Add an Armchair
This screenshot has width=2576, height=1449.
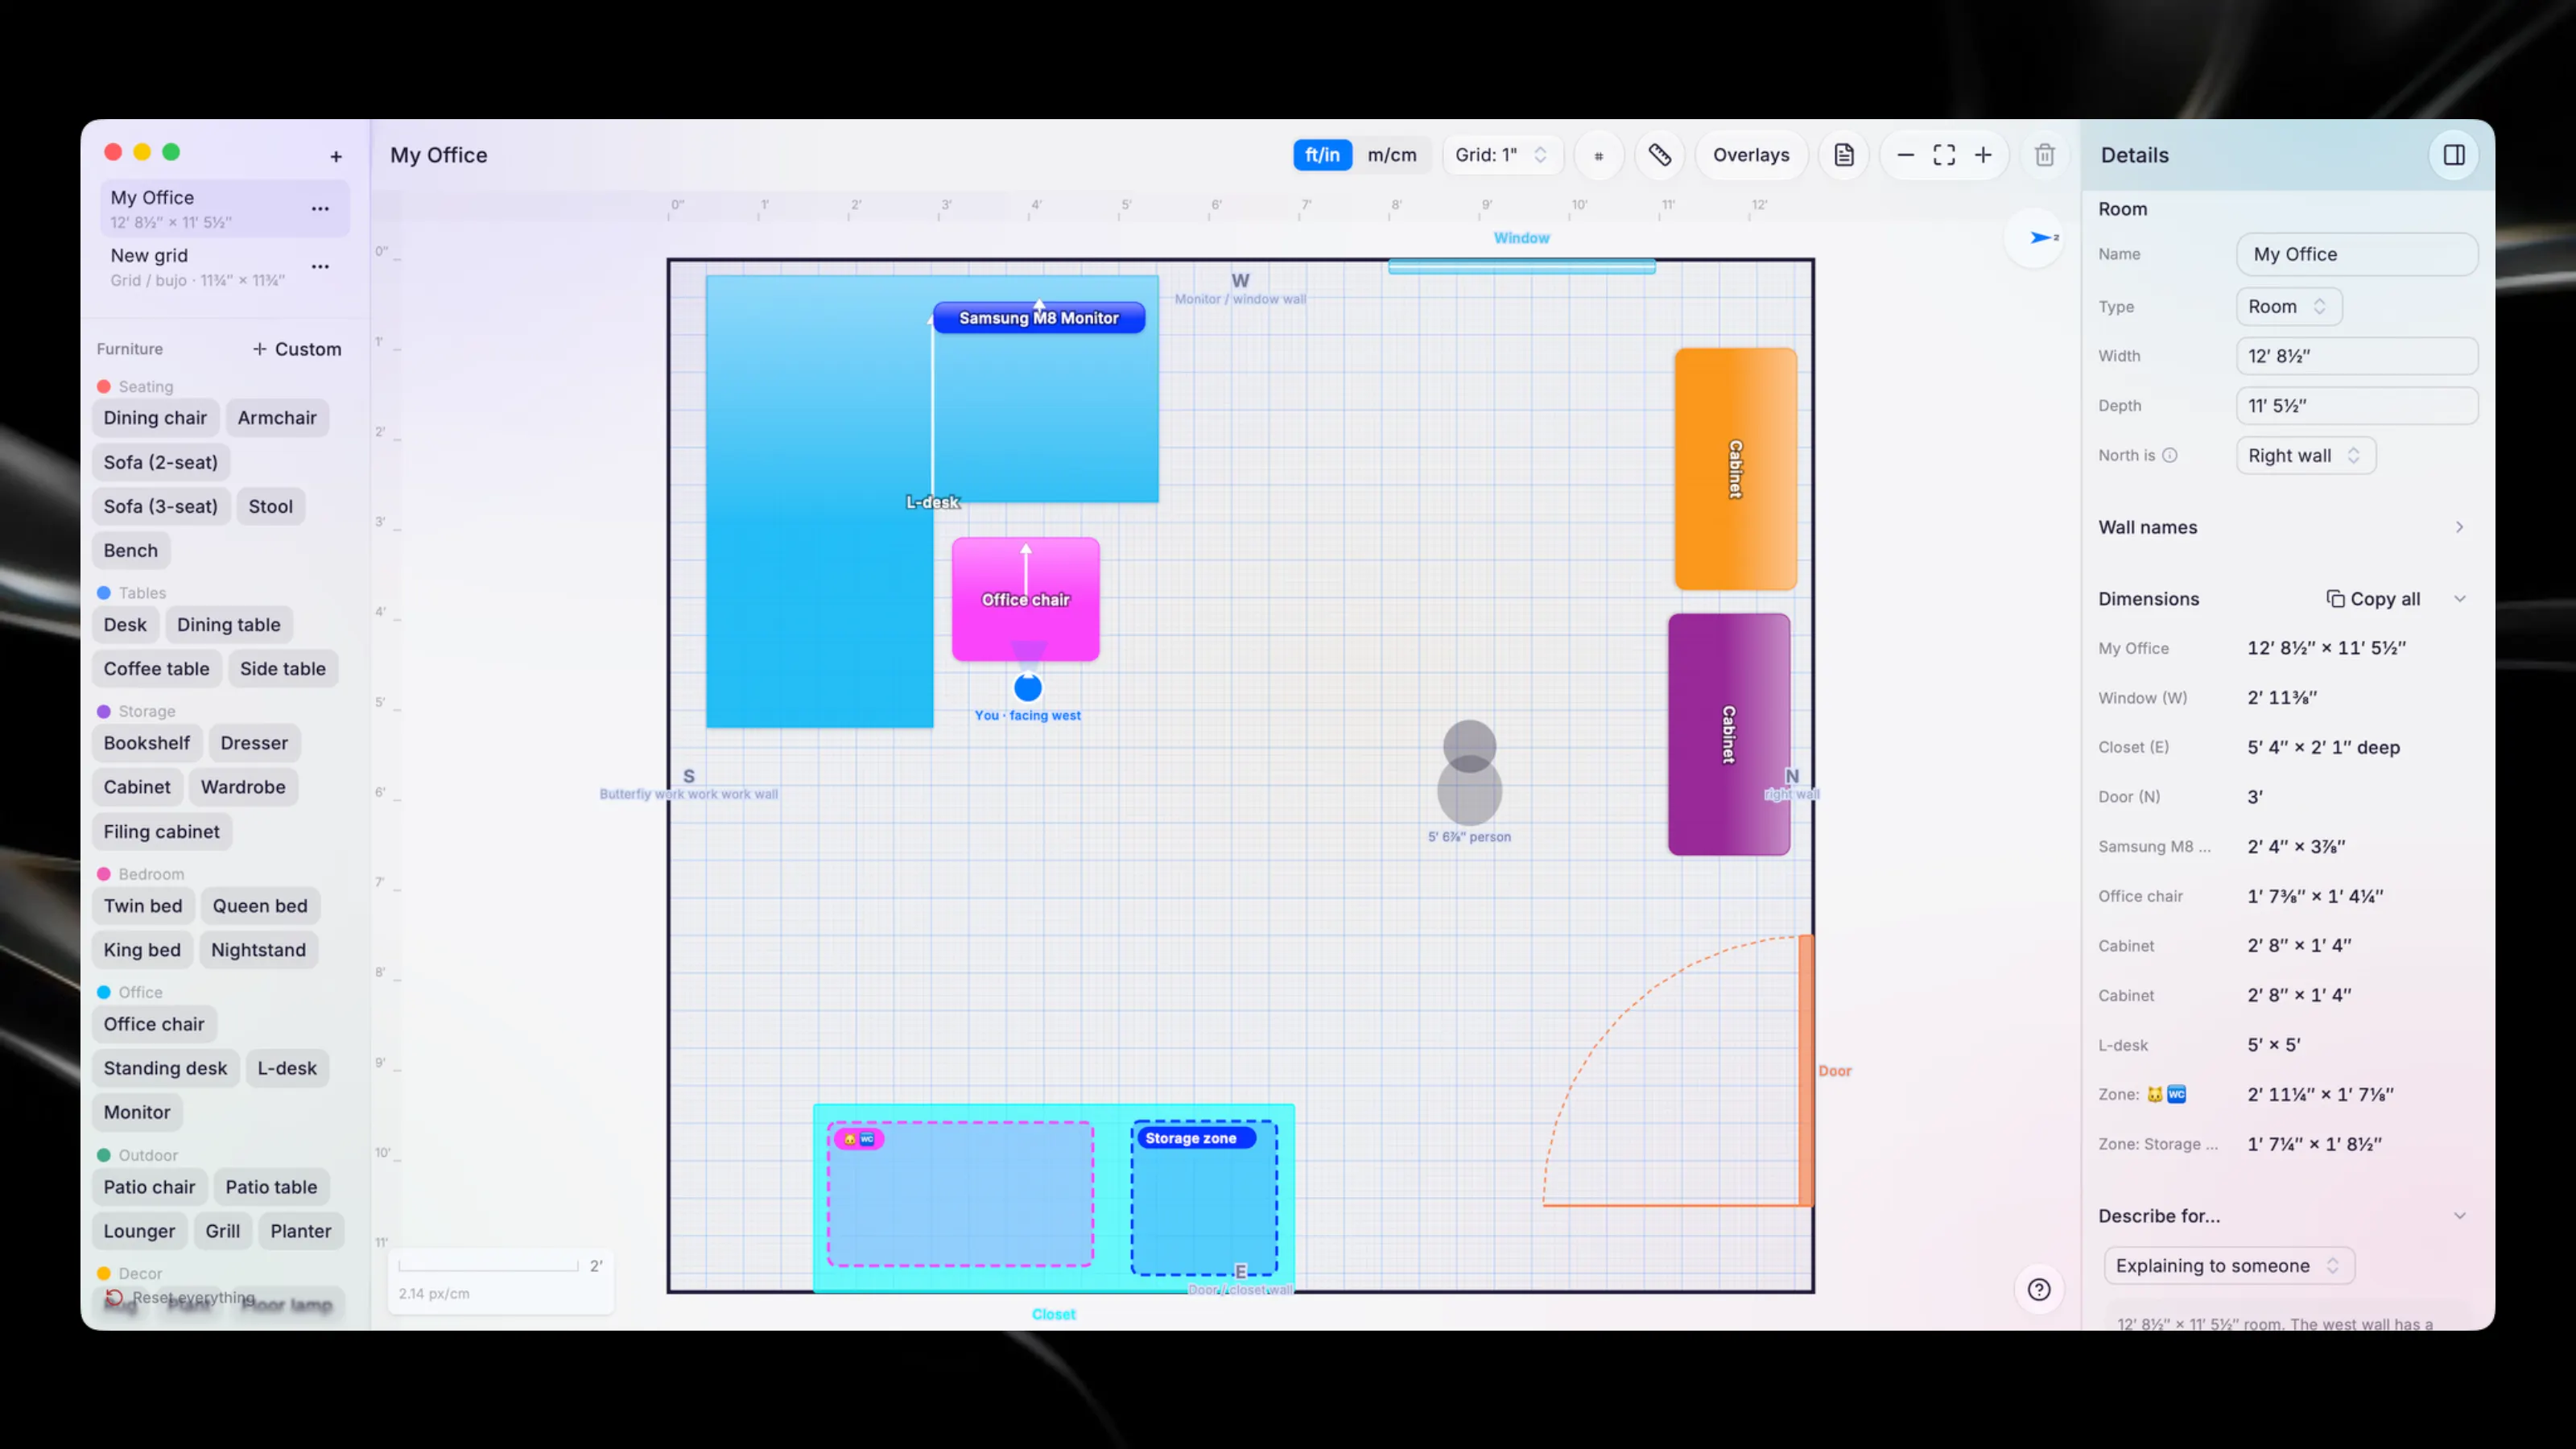[277, 418]
